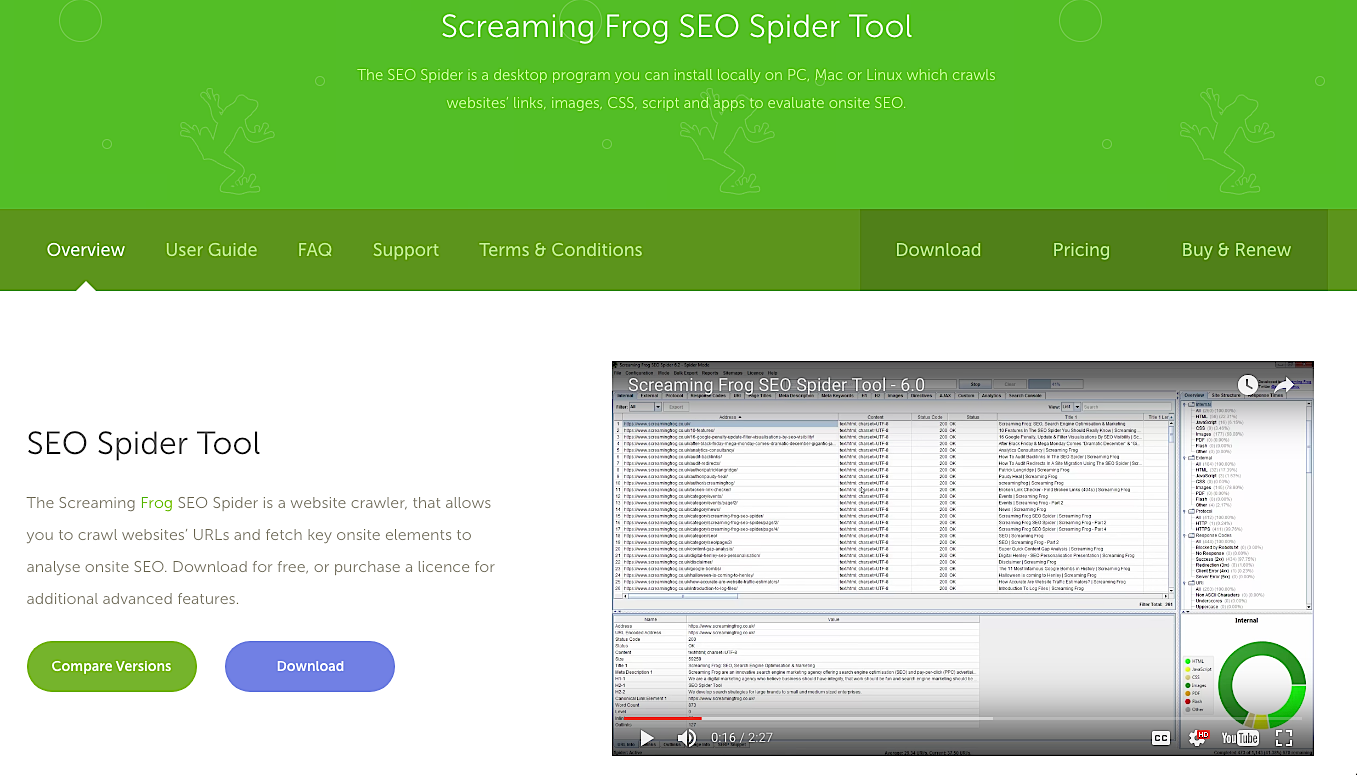1357x775 pixels.
Task: Open the video title 'Screaming Frog SEO Spider Tool - 6.0'
Action: [x=776, y=385]
